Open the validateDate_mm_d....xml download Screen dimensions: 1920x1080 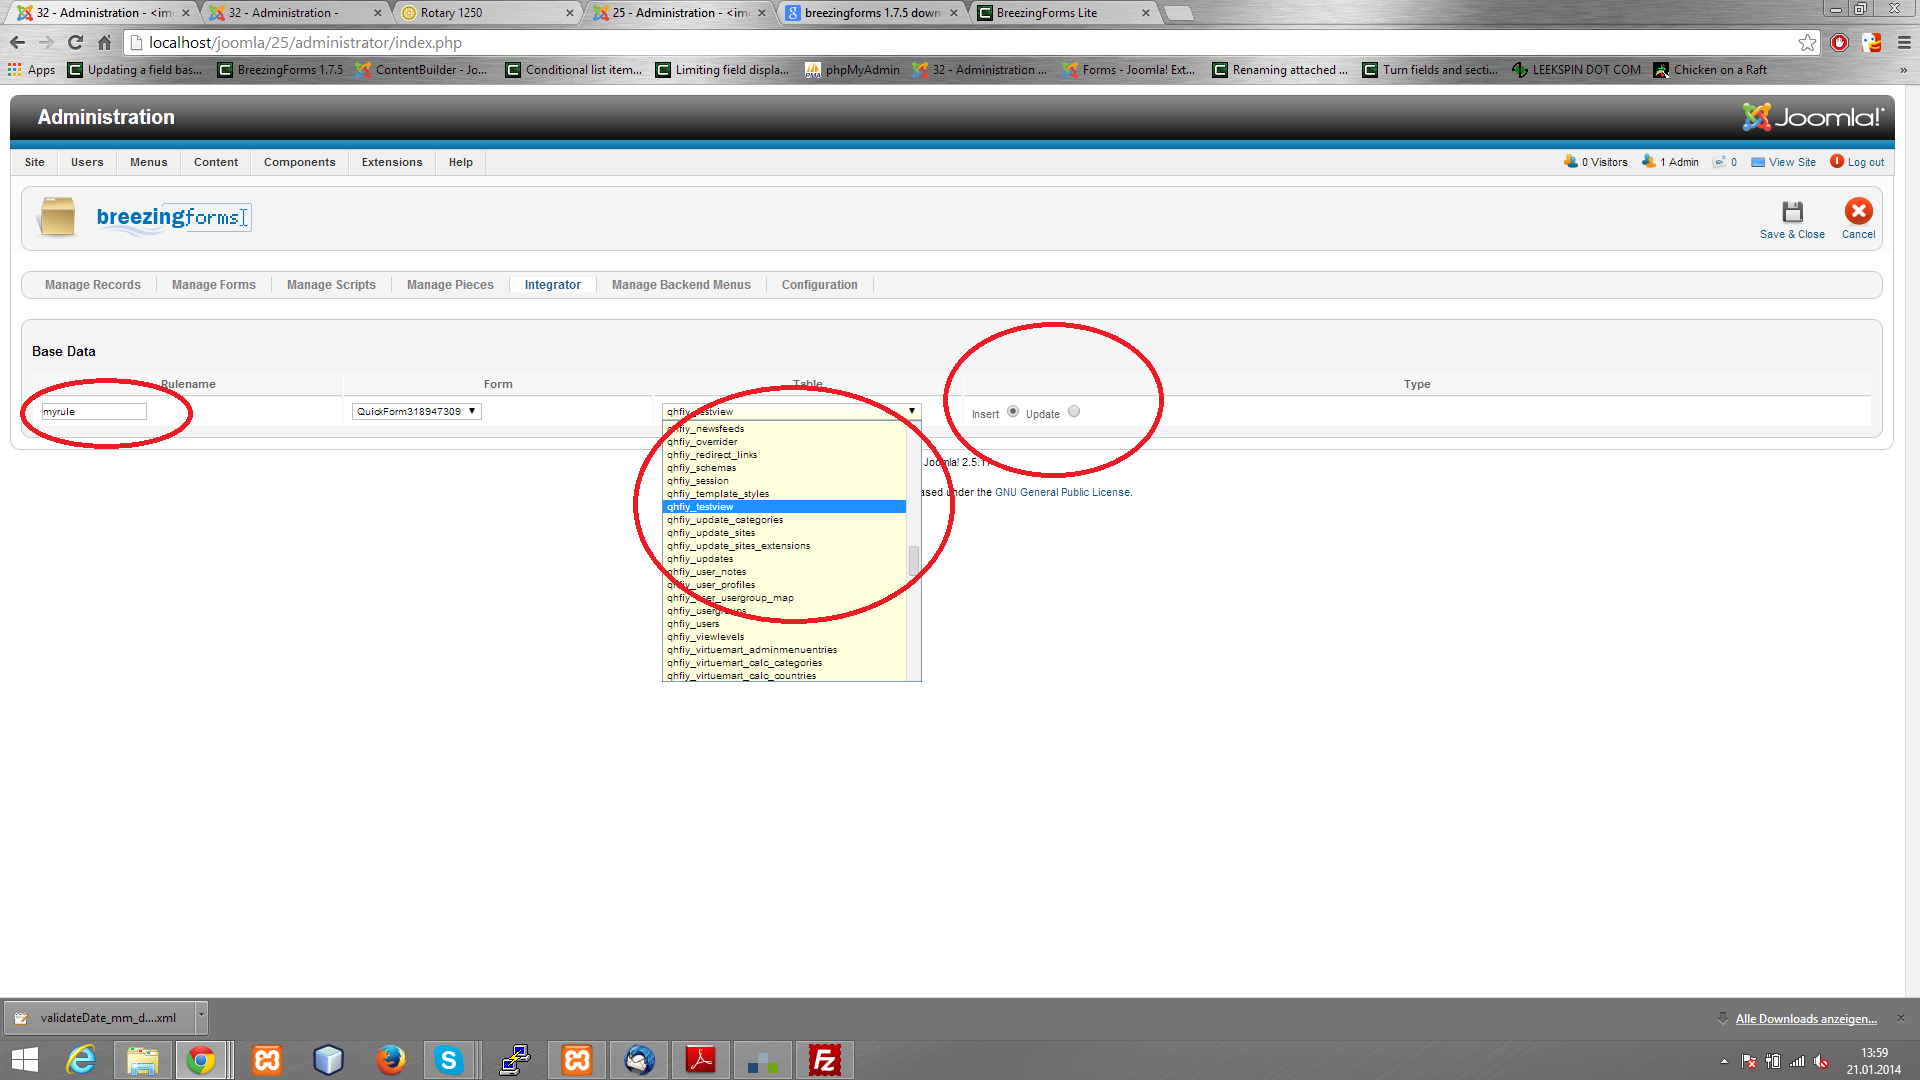[98, 1017]
